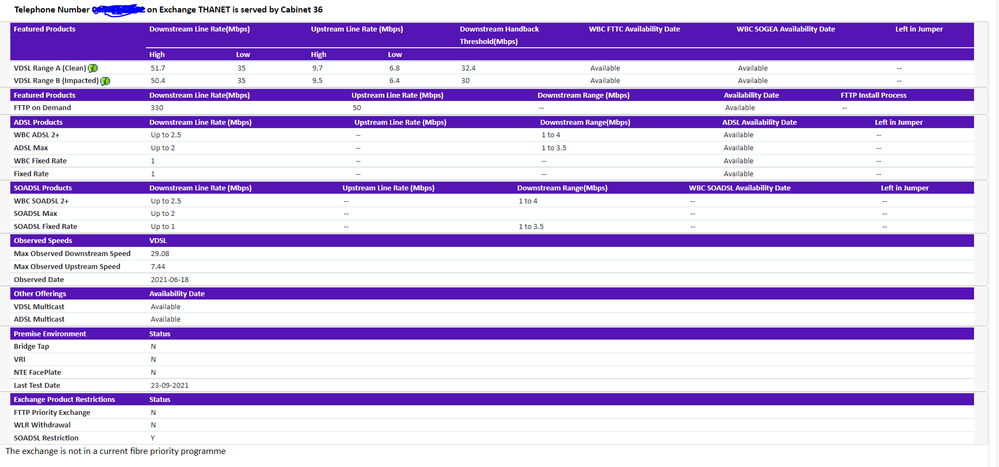Click the Exchange Product Restrictions header
999x467 pixels.
(64, 399)
